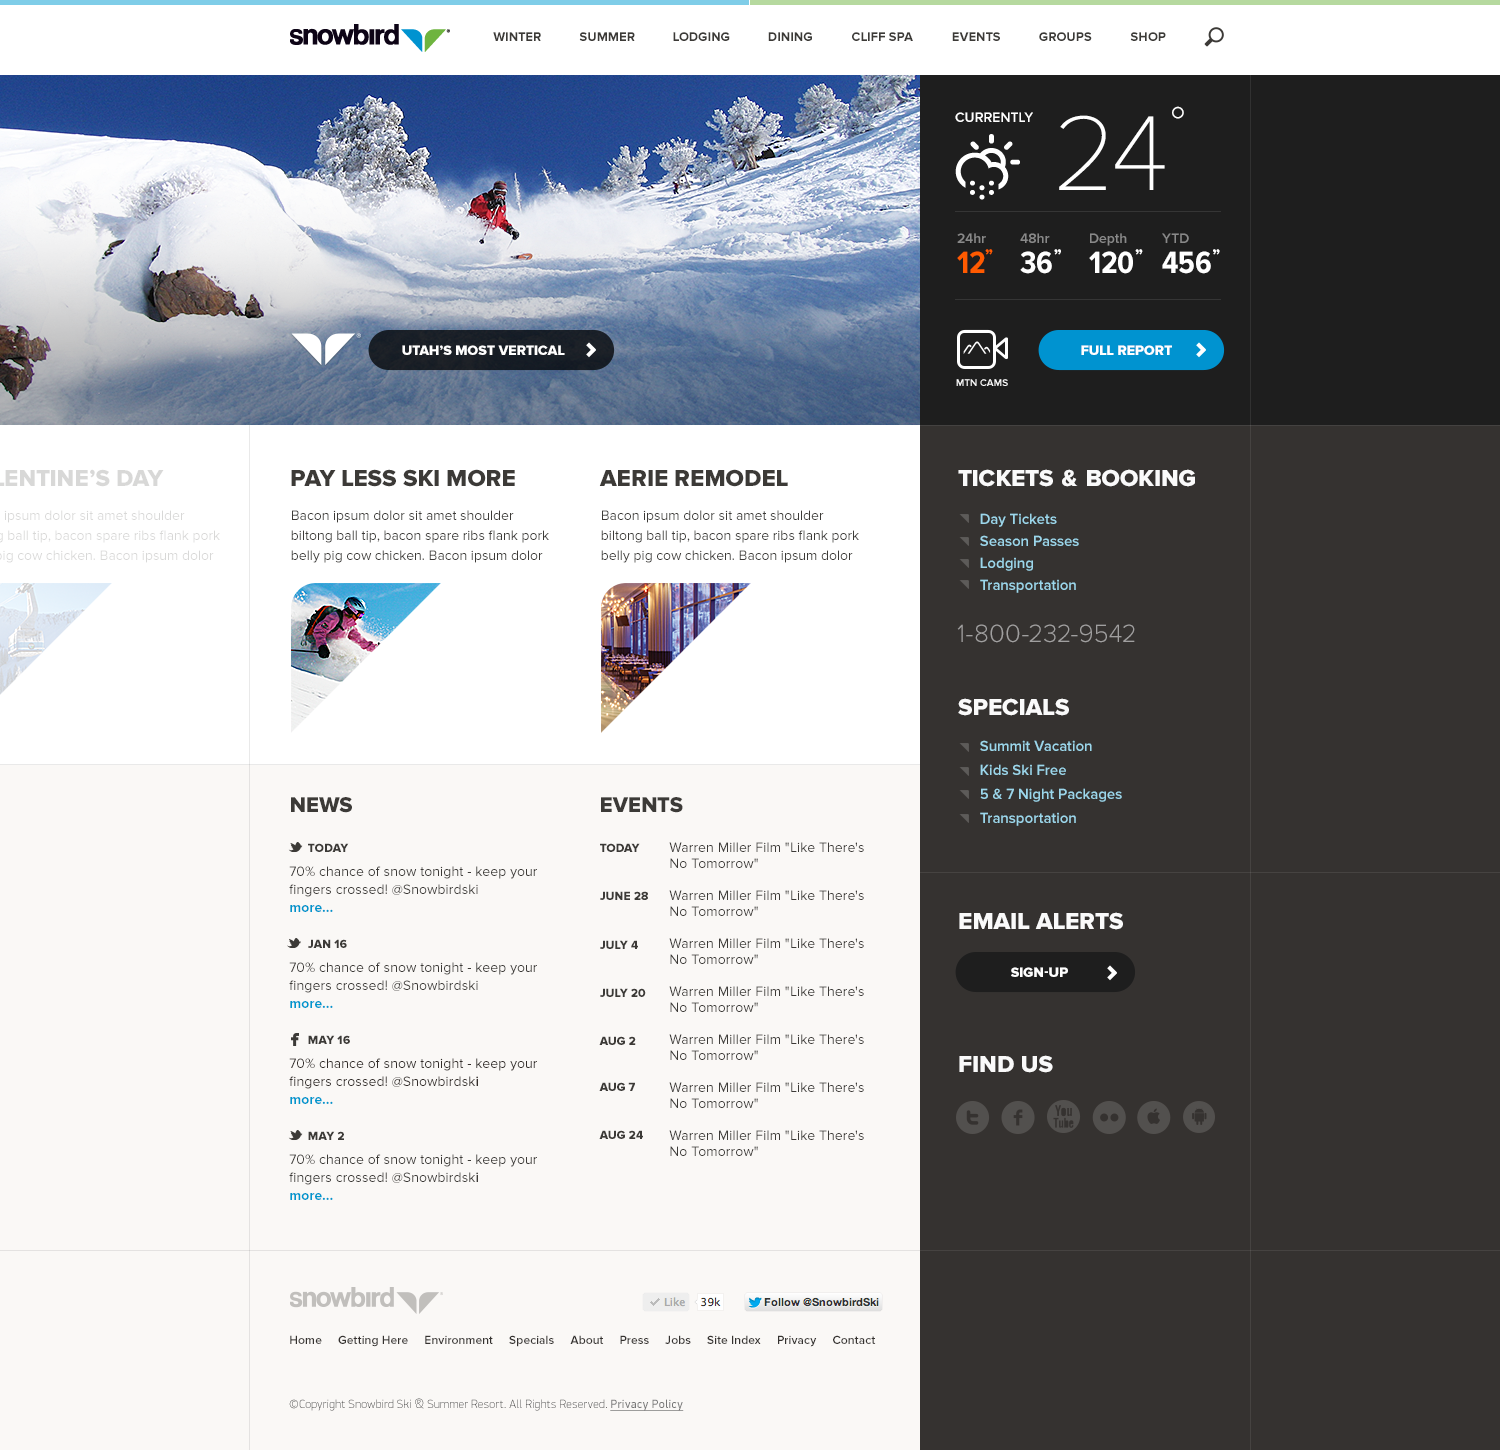This screenshot has width=1500, height=1450.
Task: Click arrow bullet next to Day Tickets
Action: click(965, 518)
